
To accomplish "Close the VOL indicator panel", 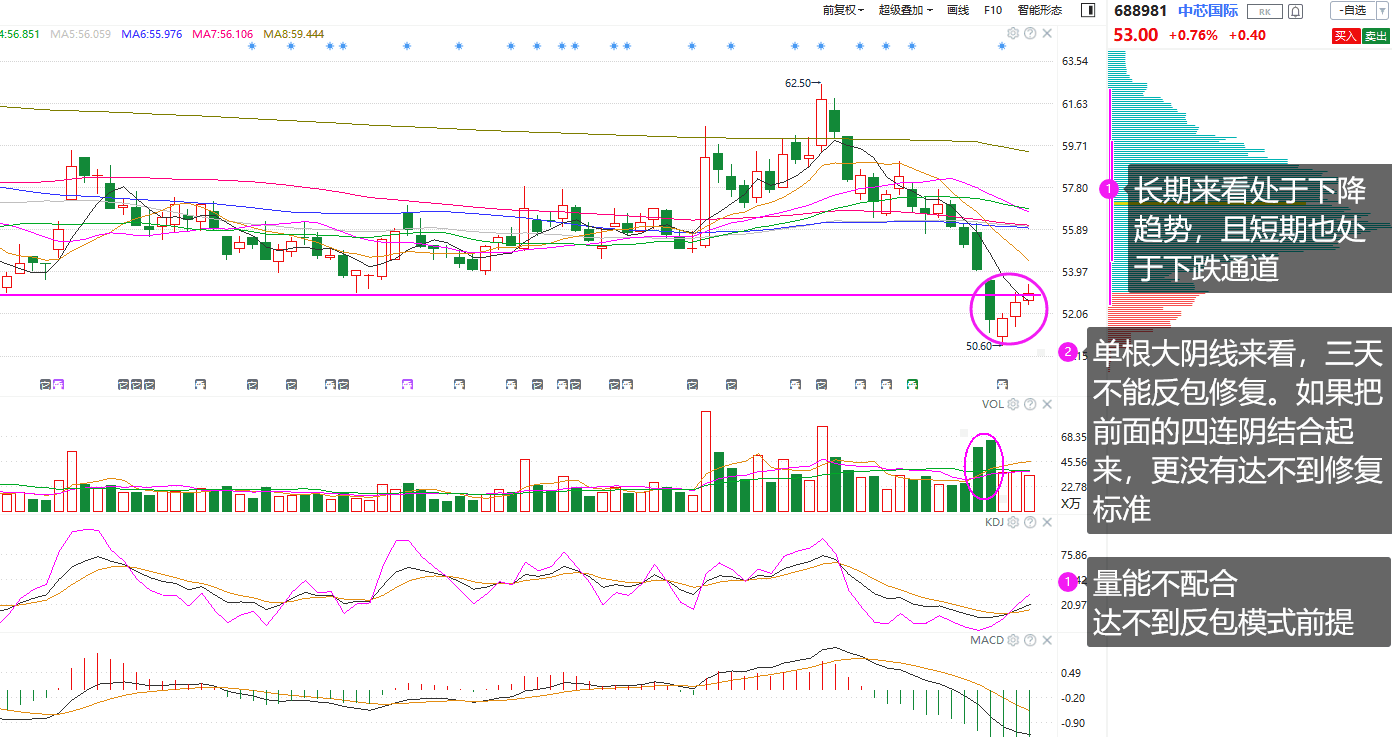I will tap(1047, 404).
